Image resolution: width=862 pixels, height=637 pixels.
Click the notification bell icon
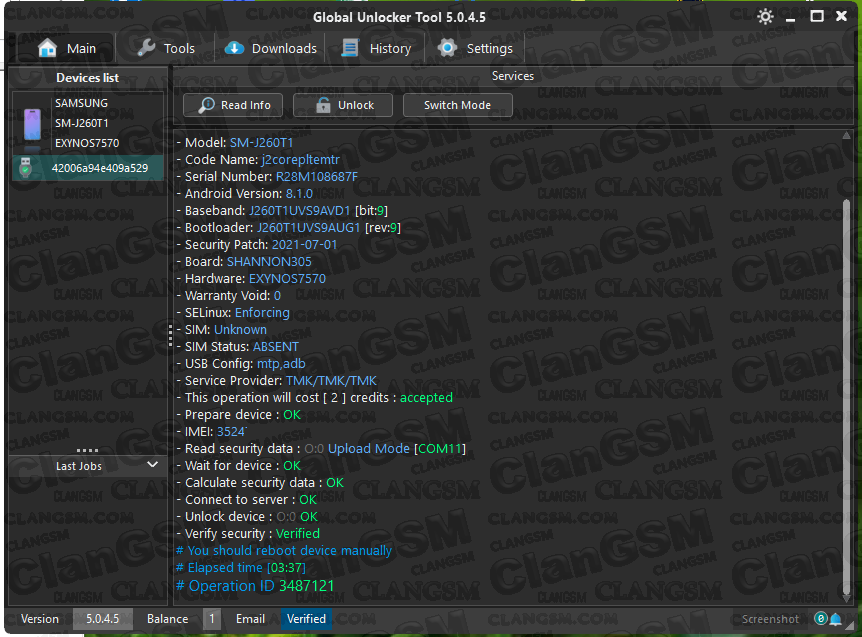click(836, 619)
